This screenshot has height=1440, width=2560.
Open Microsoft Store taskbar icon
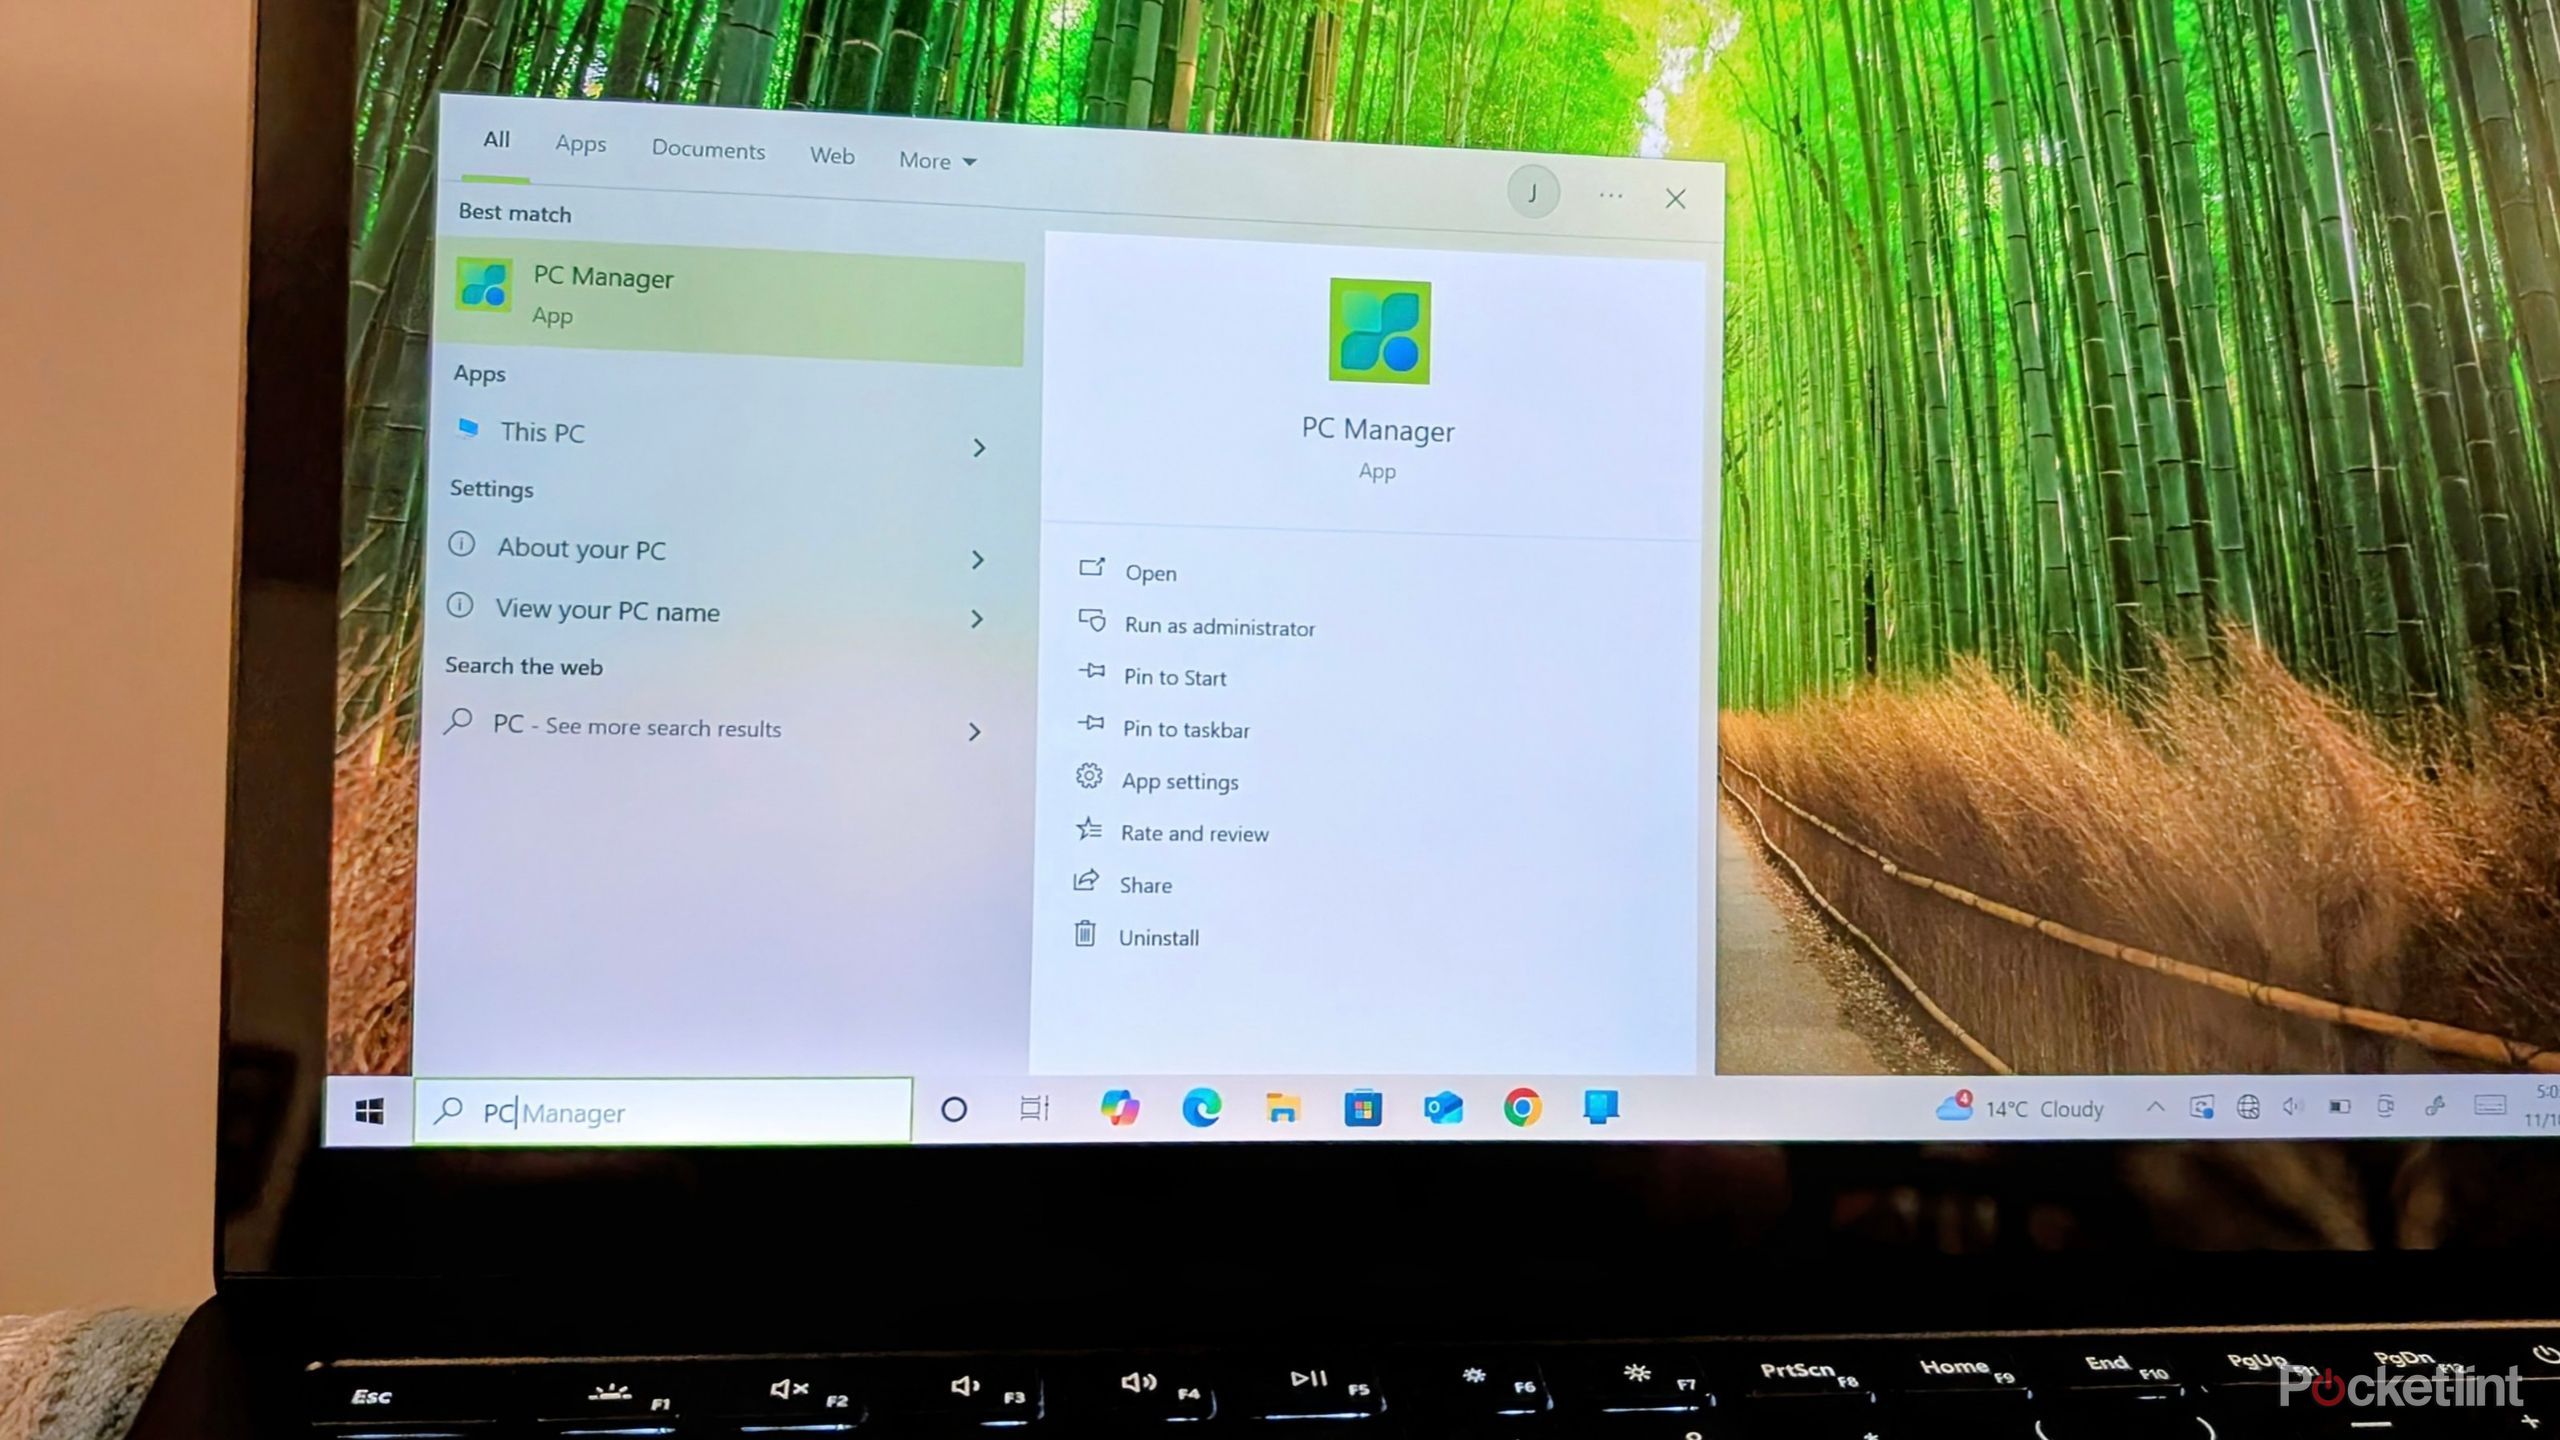tap(1362, 1108)
